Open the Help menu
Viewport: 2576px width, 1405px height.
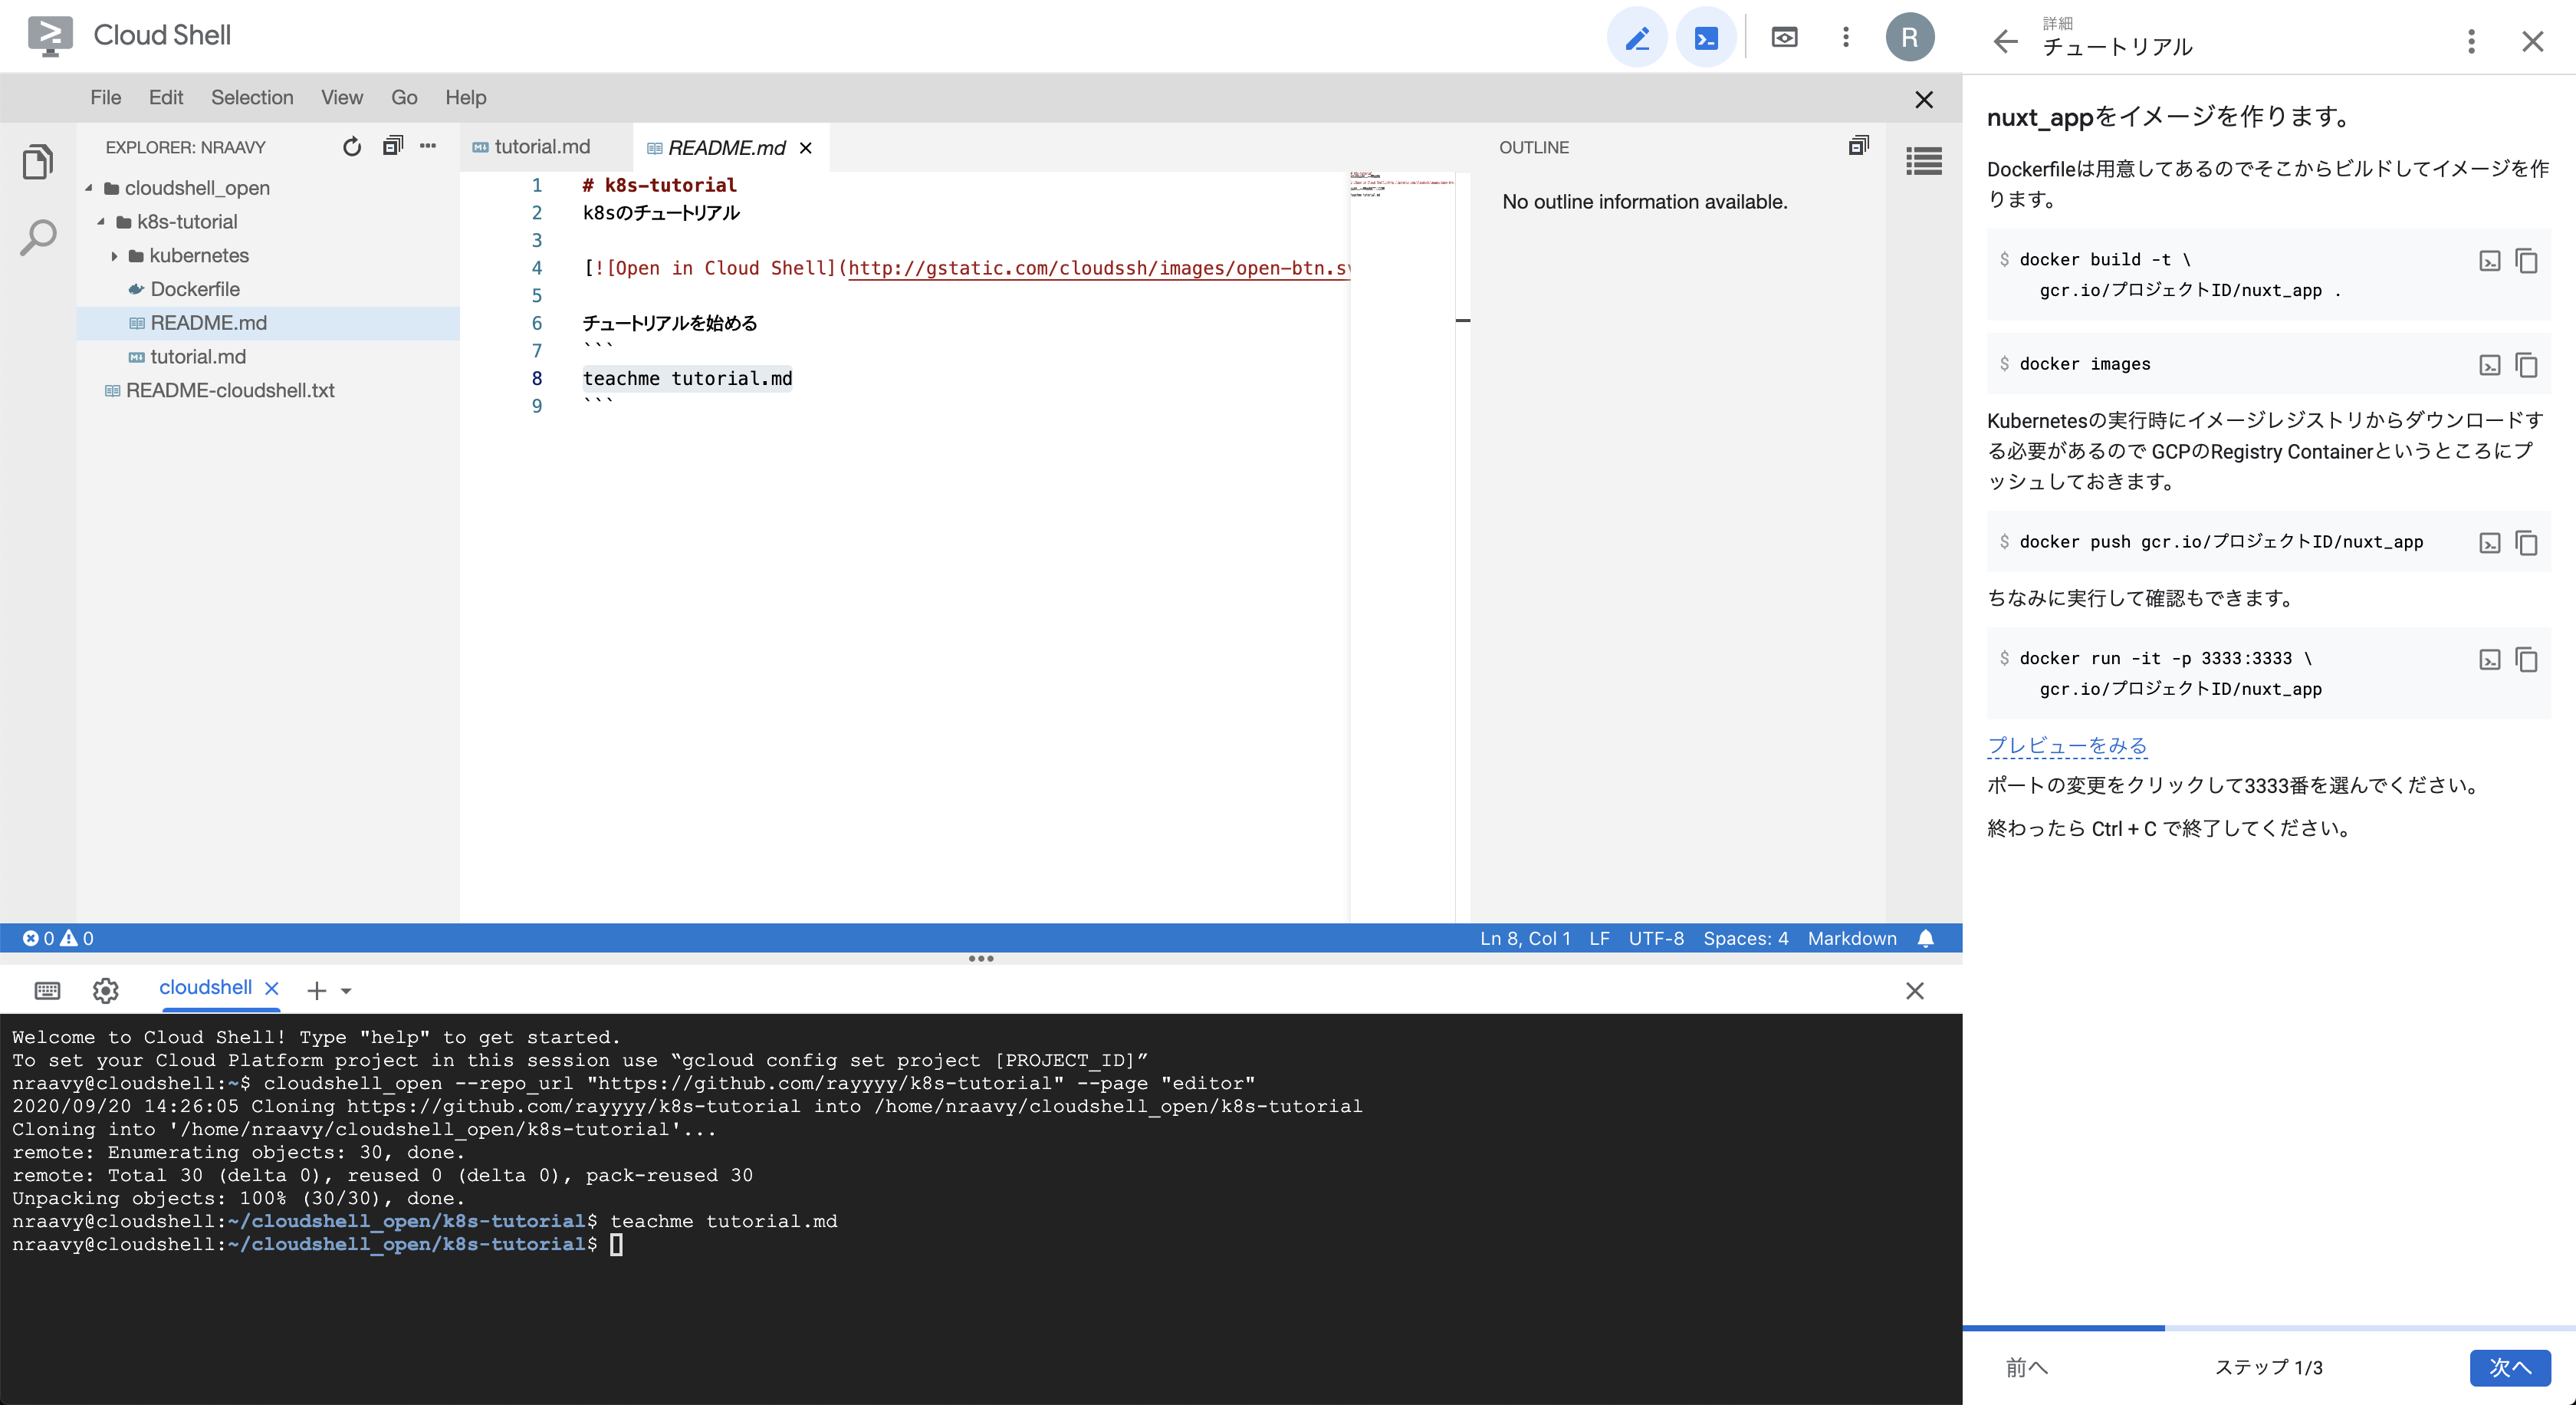point(465,97)
